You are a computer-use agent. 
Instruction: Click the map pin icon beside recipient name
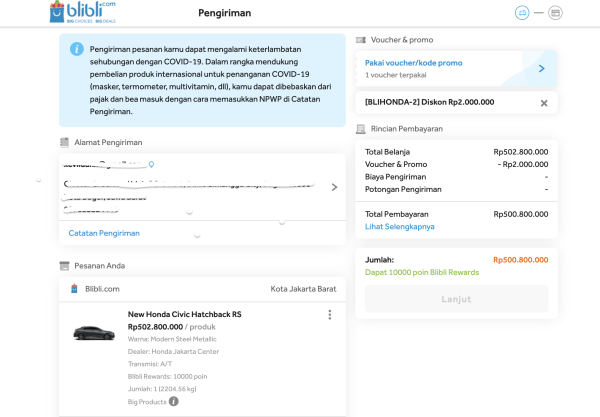point(152,165)
